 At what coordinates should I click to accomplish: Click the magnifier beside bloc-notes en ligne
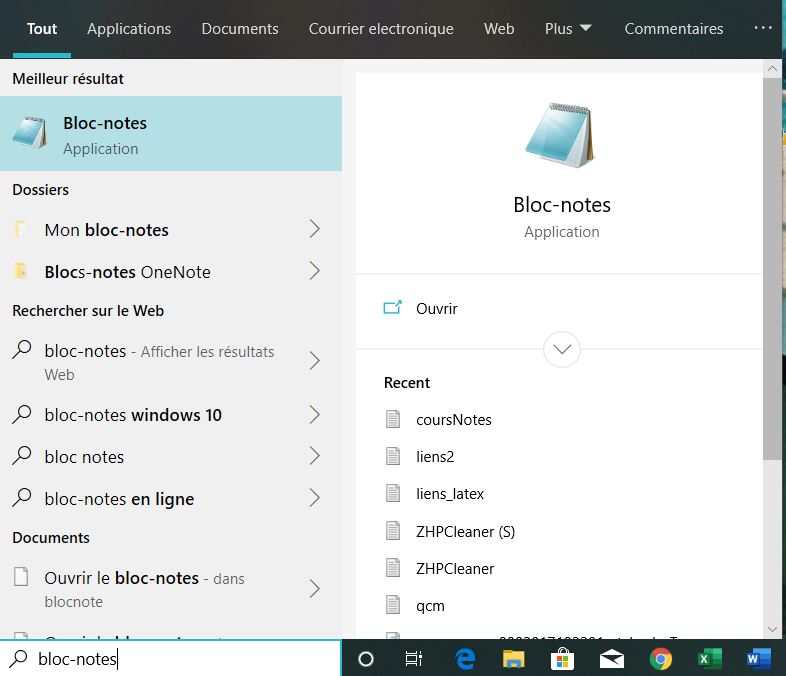(x=22, y=498)
